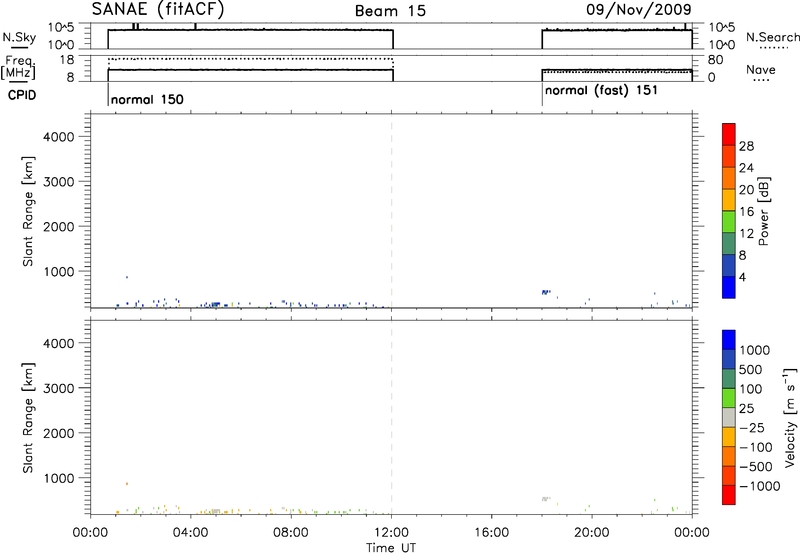
Task: Click the 'Velocity [m s-1]' colorbar title
Action: [790, 417]
